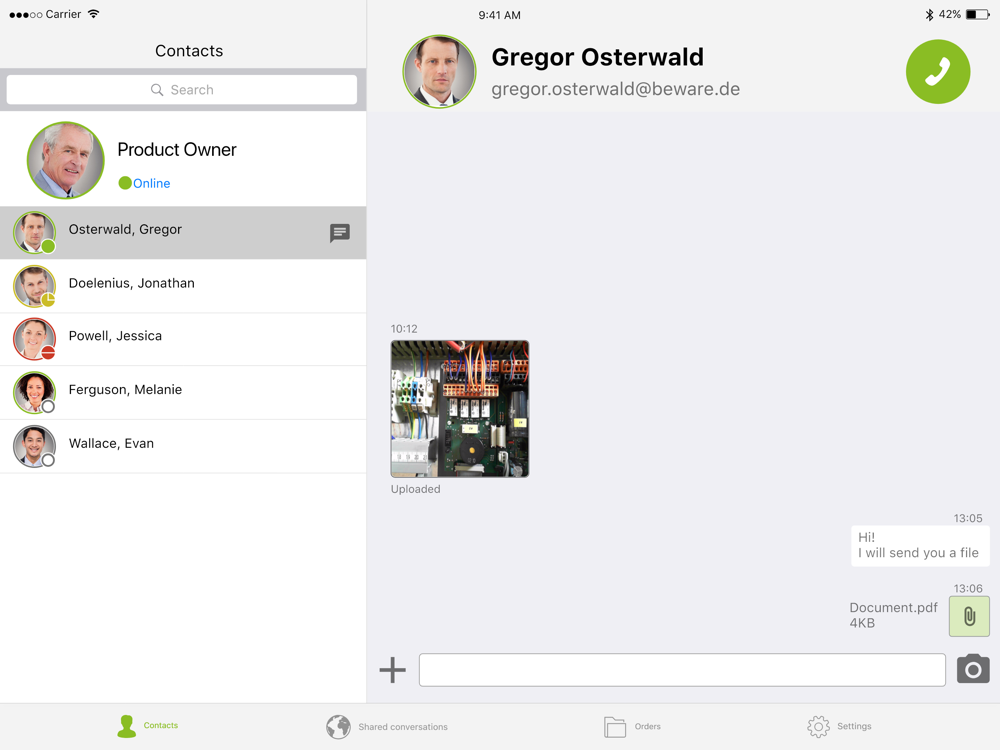Click the 9:41 AM clock in status bar
This screenshot has height=750, width=1000.
click(x=499, y=15)
